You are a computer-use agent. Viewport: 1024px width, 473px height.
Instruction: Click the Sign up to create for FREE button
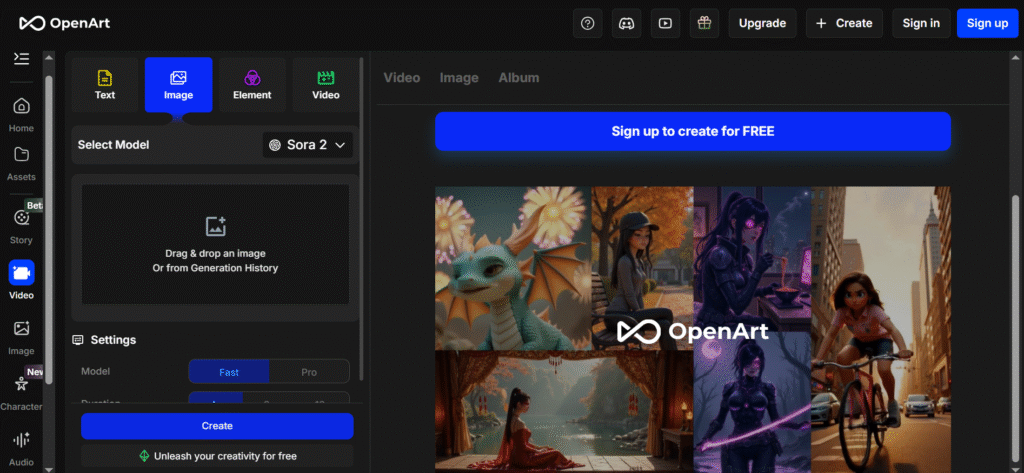(692, 131)
